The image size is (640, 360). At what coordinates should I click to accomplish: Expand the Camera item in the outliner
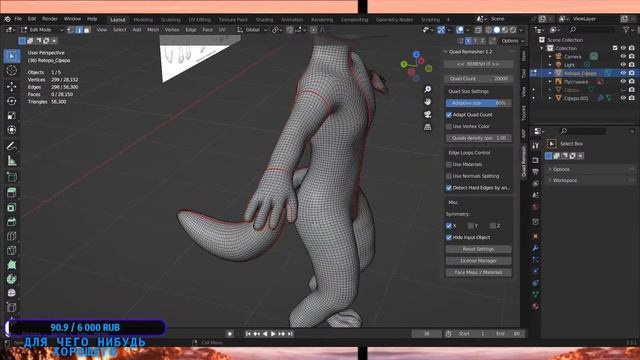coord(550,56)
